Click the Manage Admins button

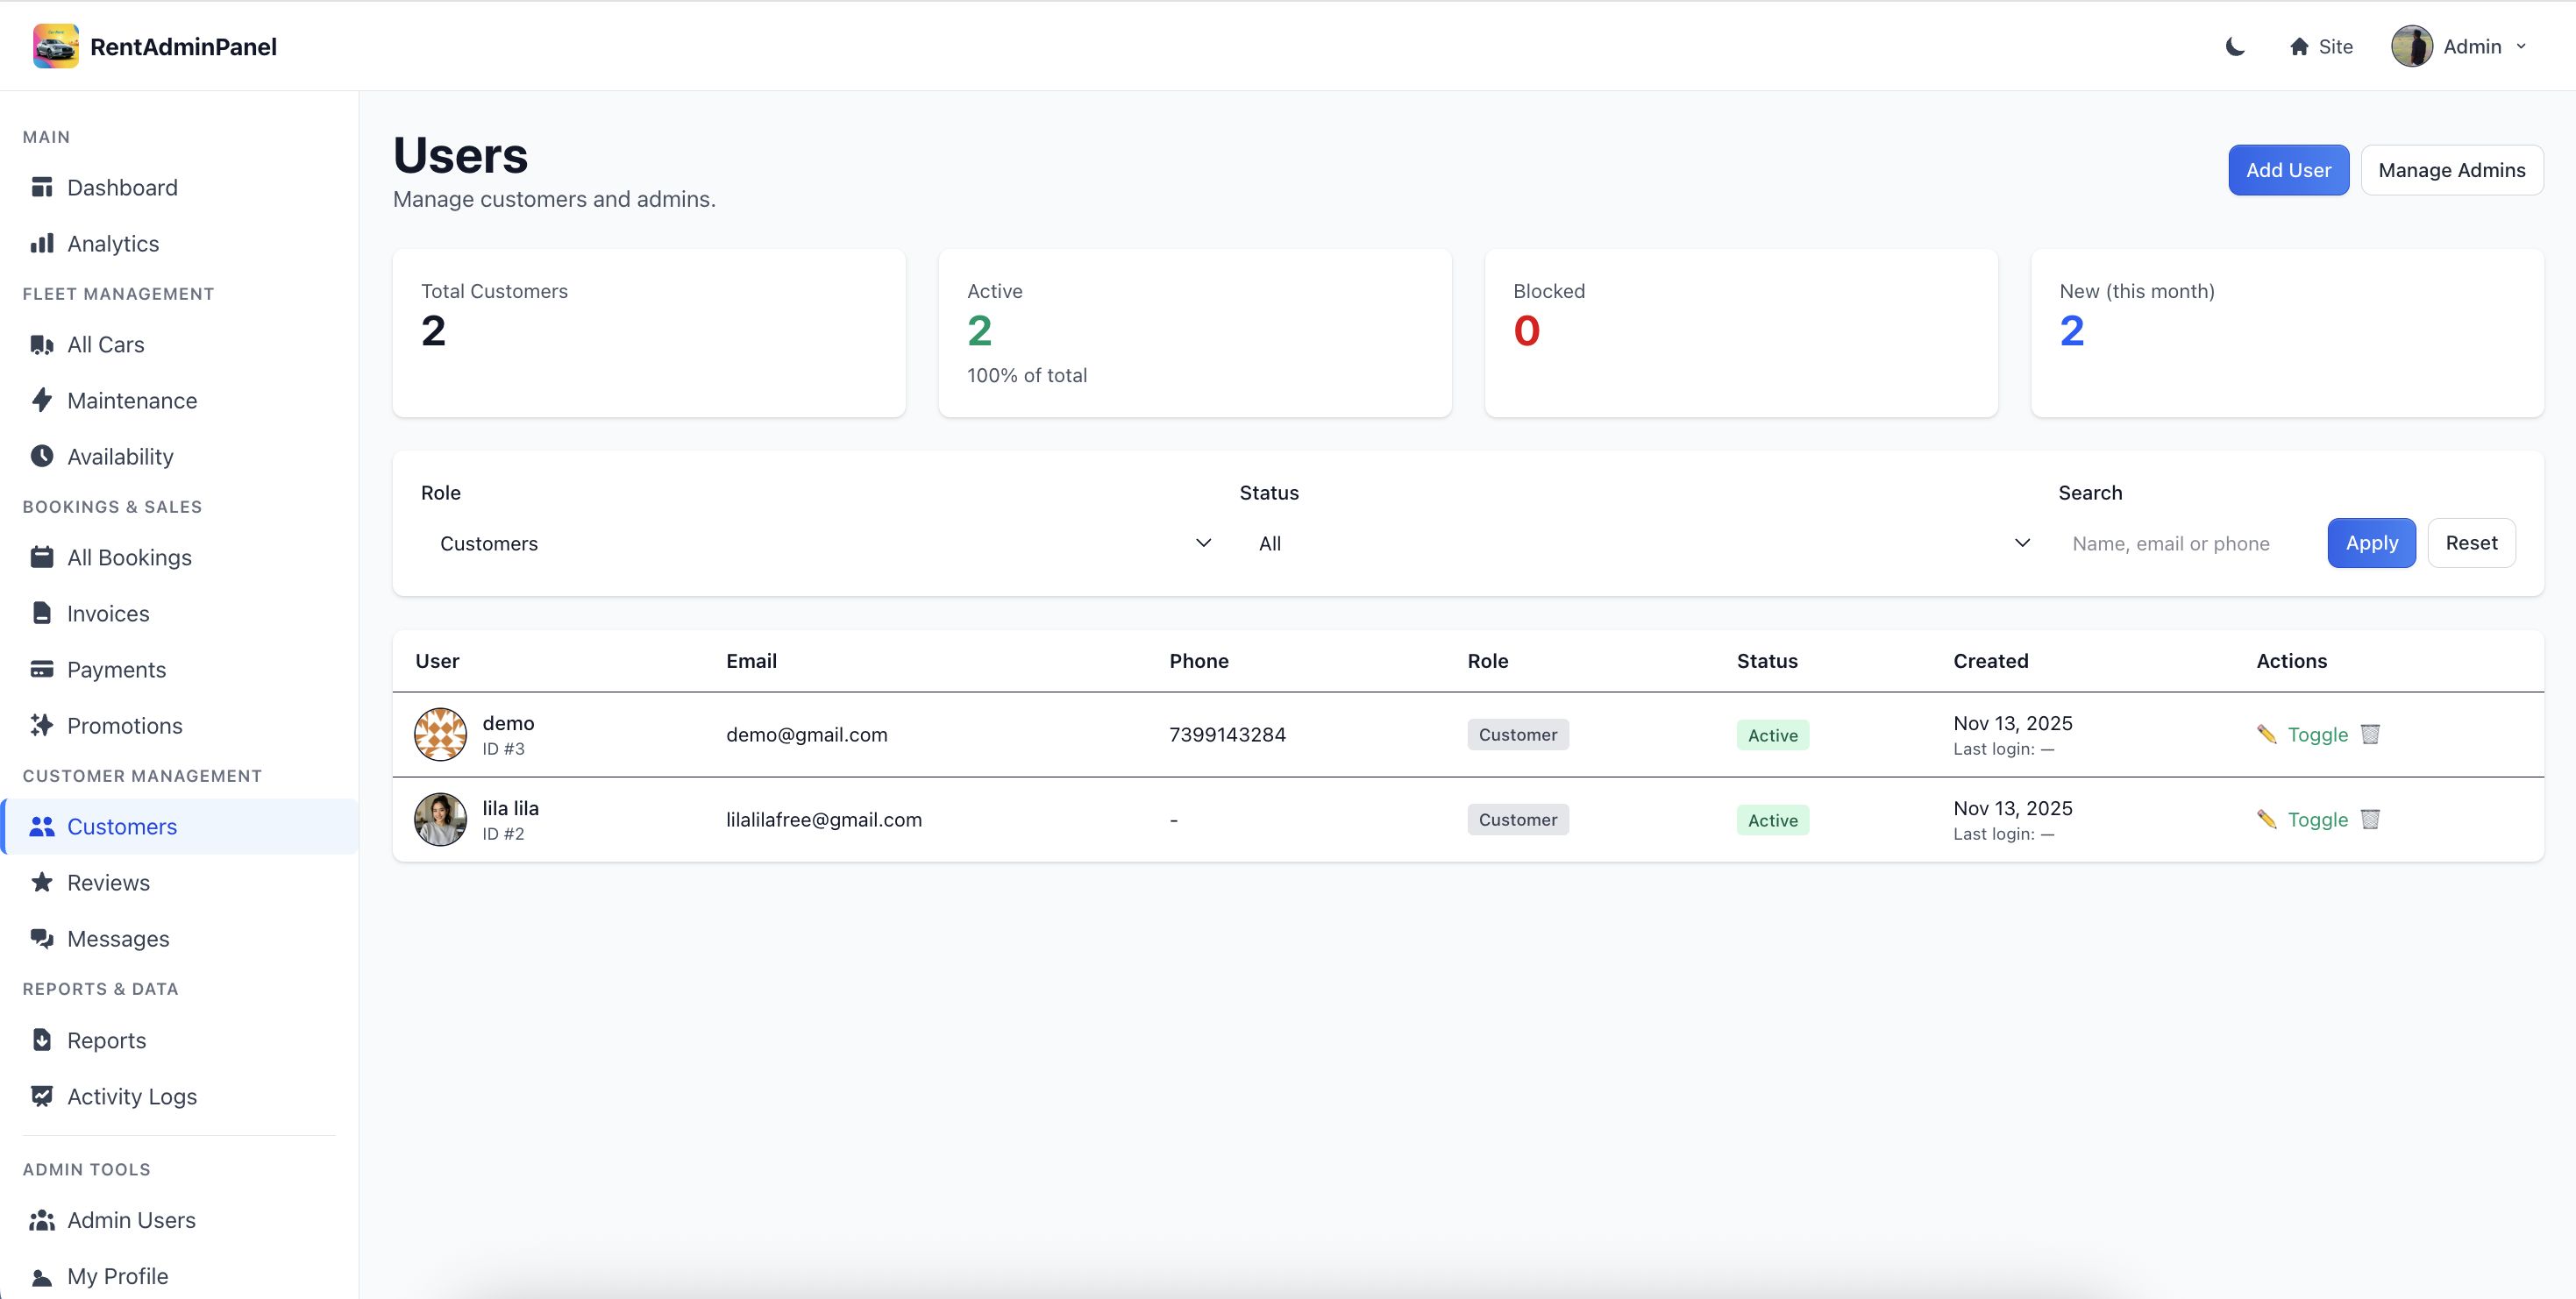[x=2451, y=170]
